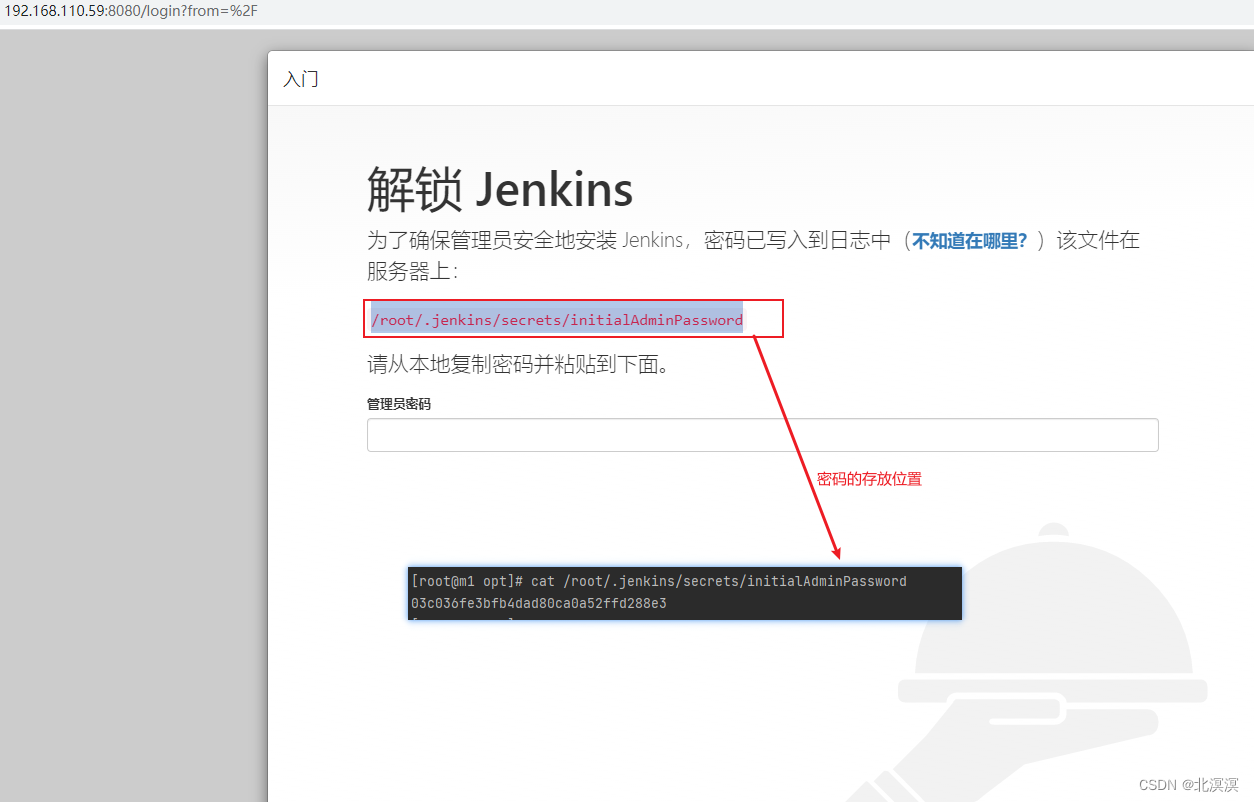Click the '管理员密码' field label

click(399, 404)
